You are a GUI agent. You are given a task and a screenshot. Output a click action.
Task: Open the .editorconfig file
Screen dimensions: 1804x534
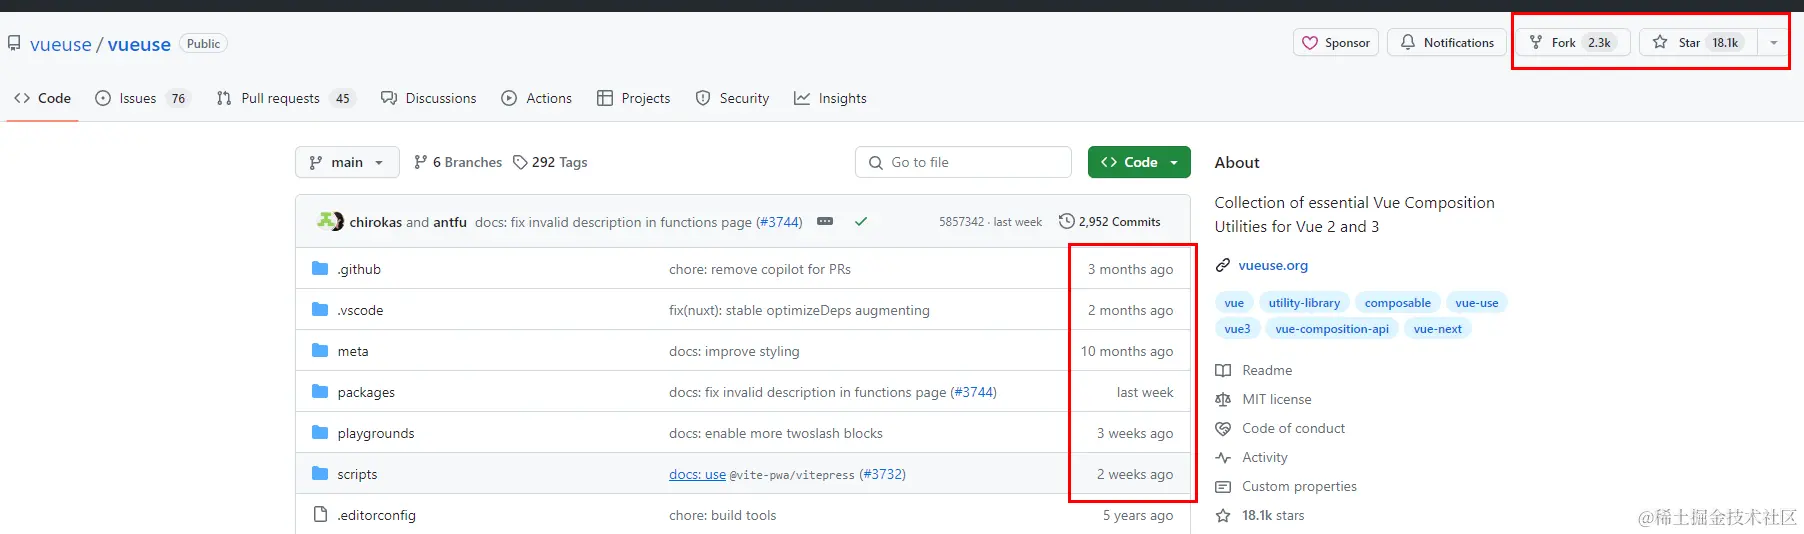tap(376, 515)
